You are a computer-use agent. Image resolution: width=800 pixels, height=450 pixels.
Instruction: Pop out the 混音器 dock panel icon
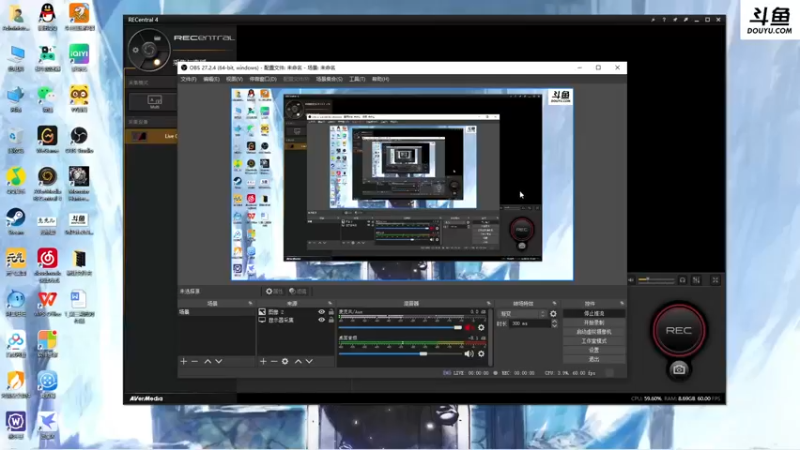point(489,304)
